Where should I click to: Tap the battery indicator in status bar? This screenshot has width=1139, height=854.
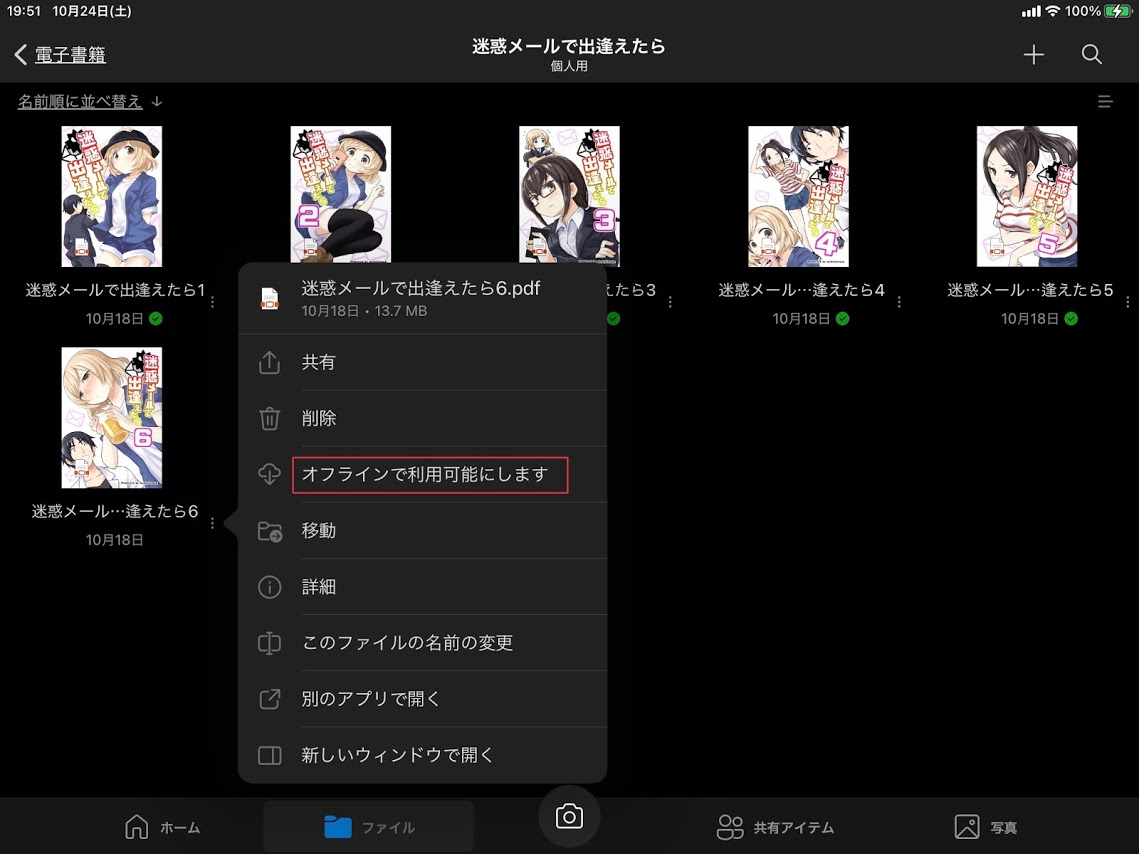[1117, 11]
